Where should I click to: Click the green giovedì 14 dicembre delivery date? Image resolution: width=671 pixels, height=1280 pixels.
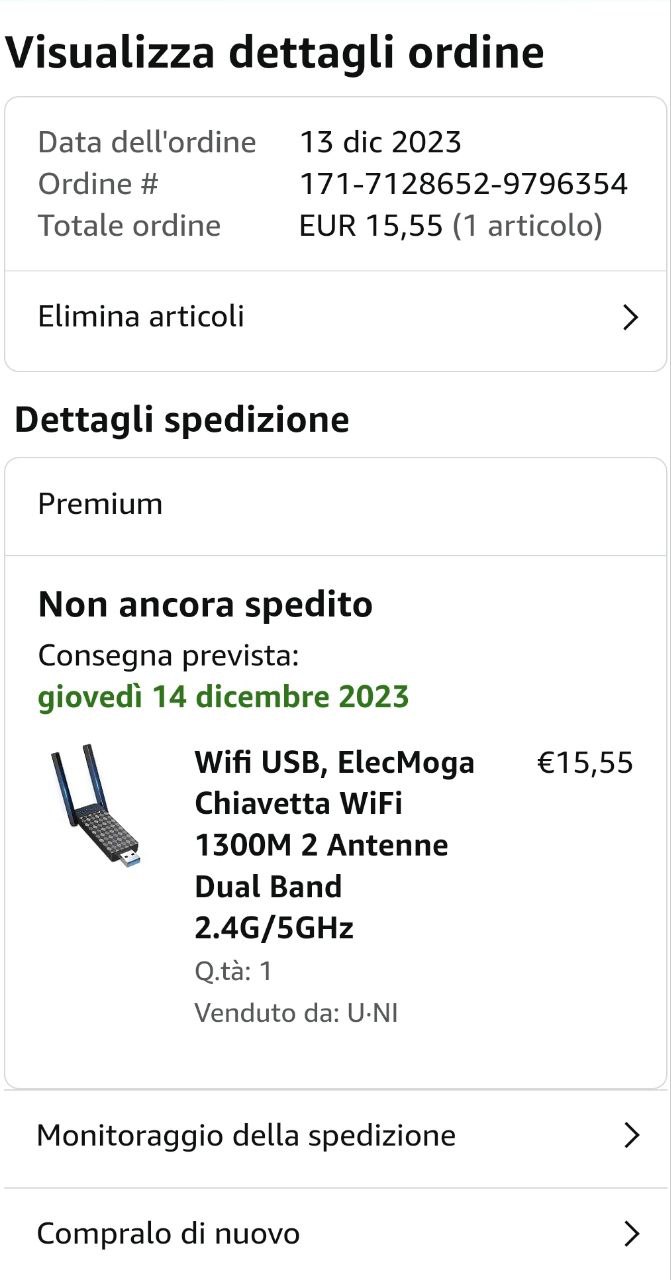pos(223,696)
